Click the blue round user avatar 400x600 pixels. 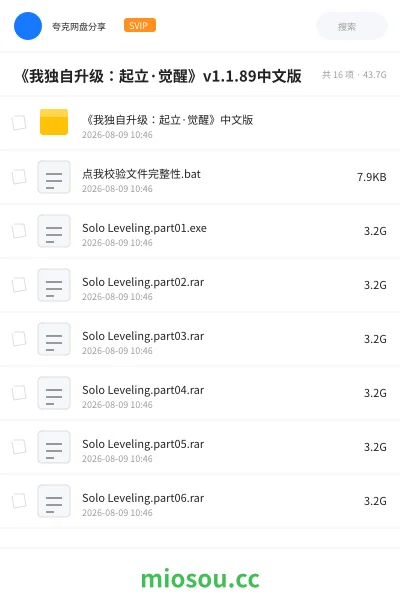[x=28, y=26]
